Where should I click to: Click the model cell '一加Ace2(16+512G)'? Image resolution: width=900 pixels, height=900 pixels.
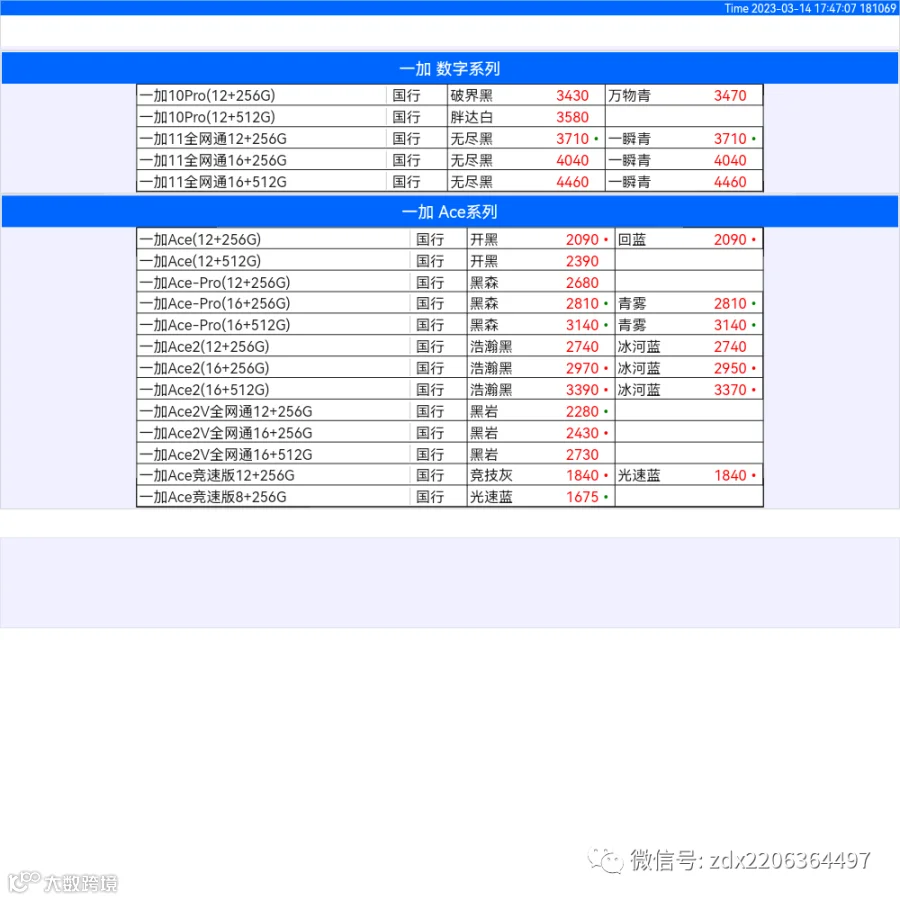[x=204, y=390]
